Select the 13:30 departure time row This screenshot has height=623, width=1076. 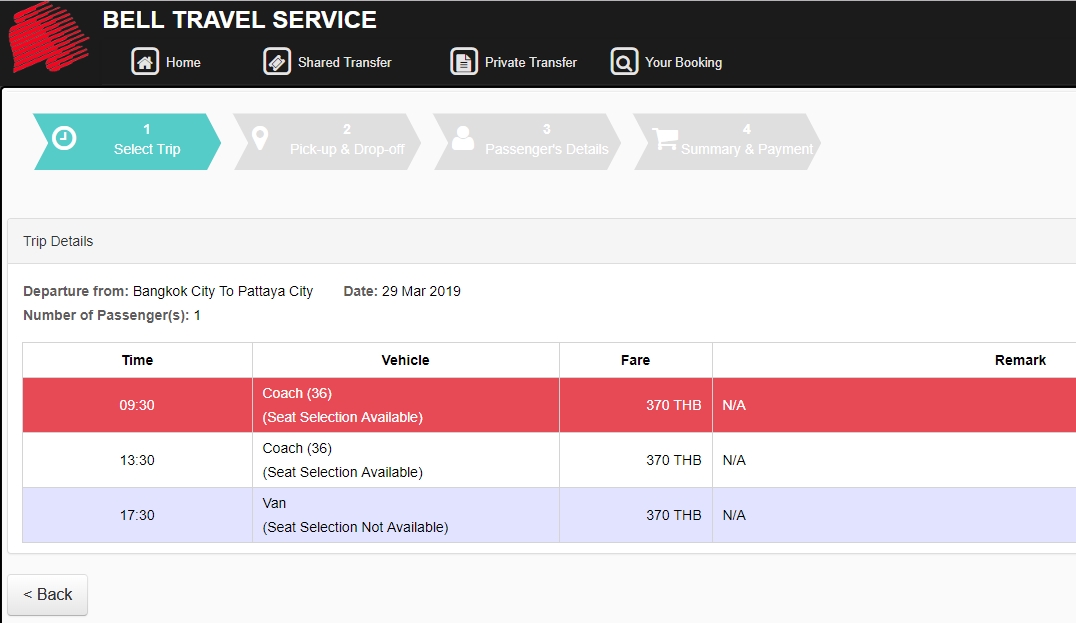coord(137,460)
